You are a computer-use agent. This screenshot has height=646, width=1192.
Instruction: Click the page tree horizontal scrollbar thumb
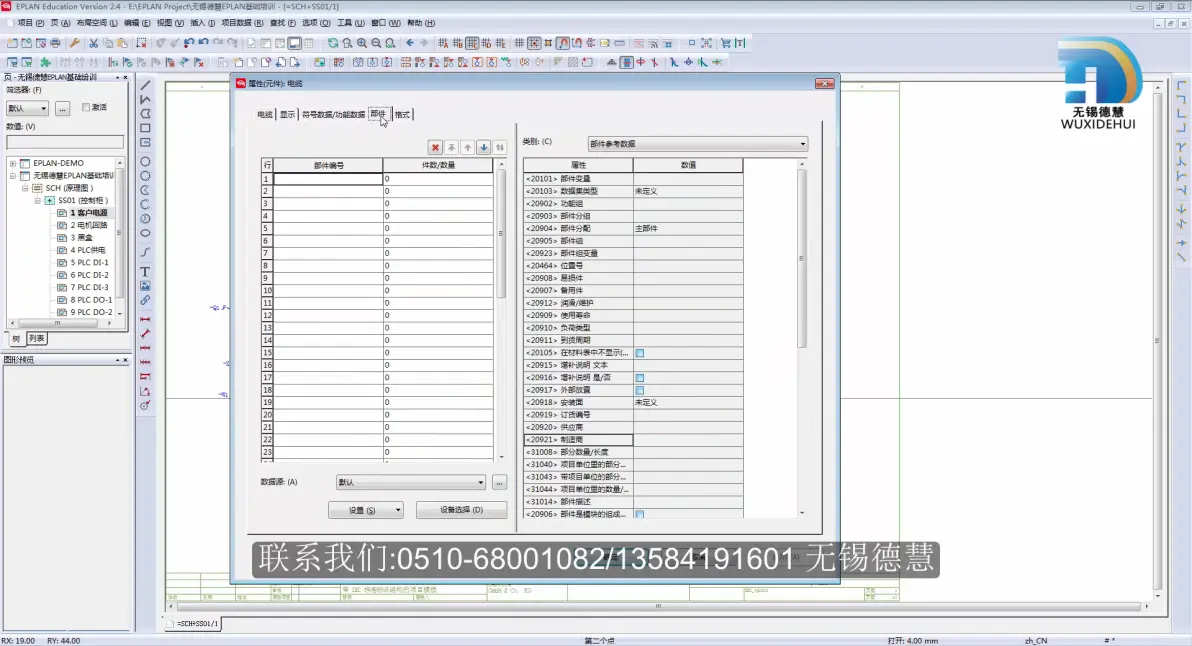point(57,323)
